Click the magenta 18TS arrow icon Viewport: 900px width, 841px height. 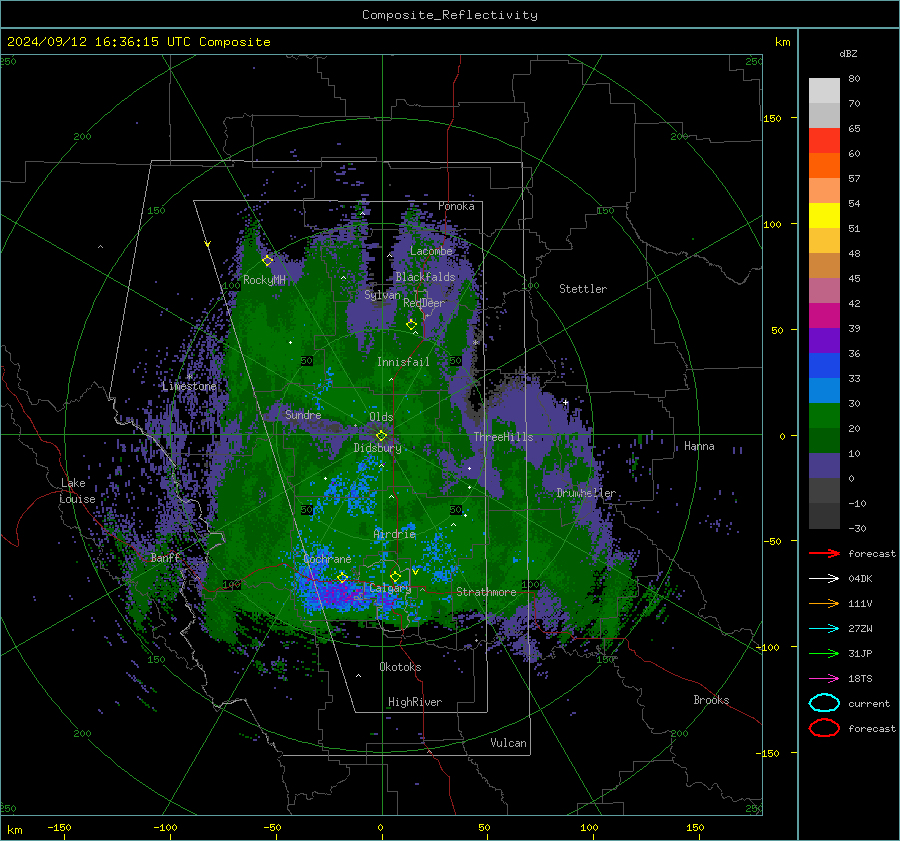[x=824, y=679]
